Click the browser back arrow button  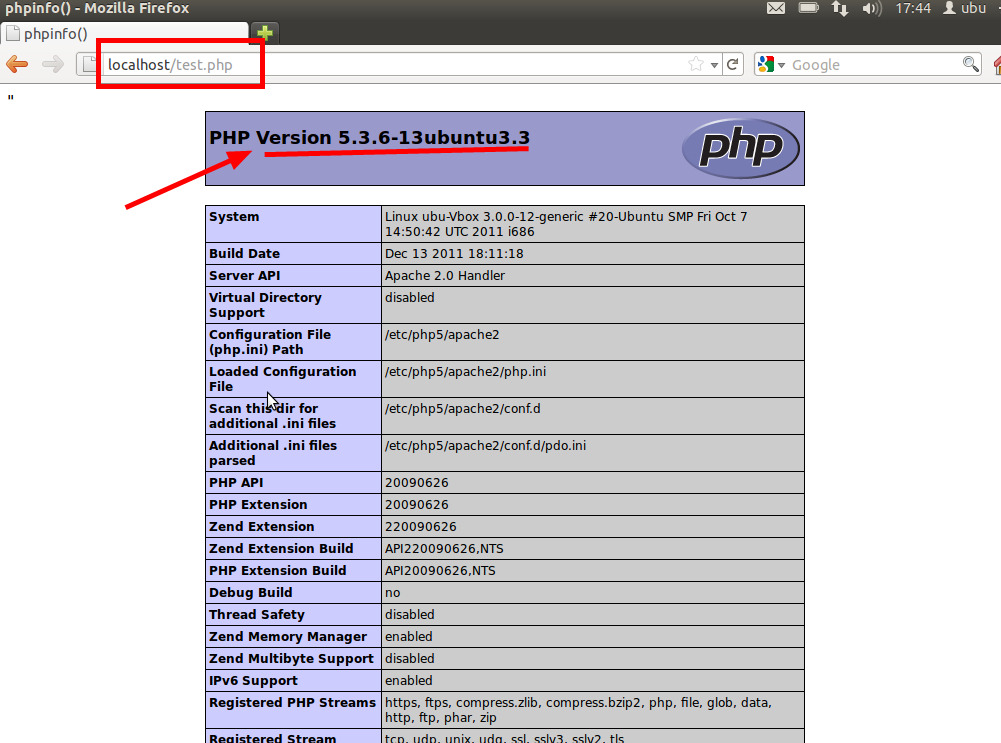[x=17, y=65]
